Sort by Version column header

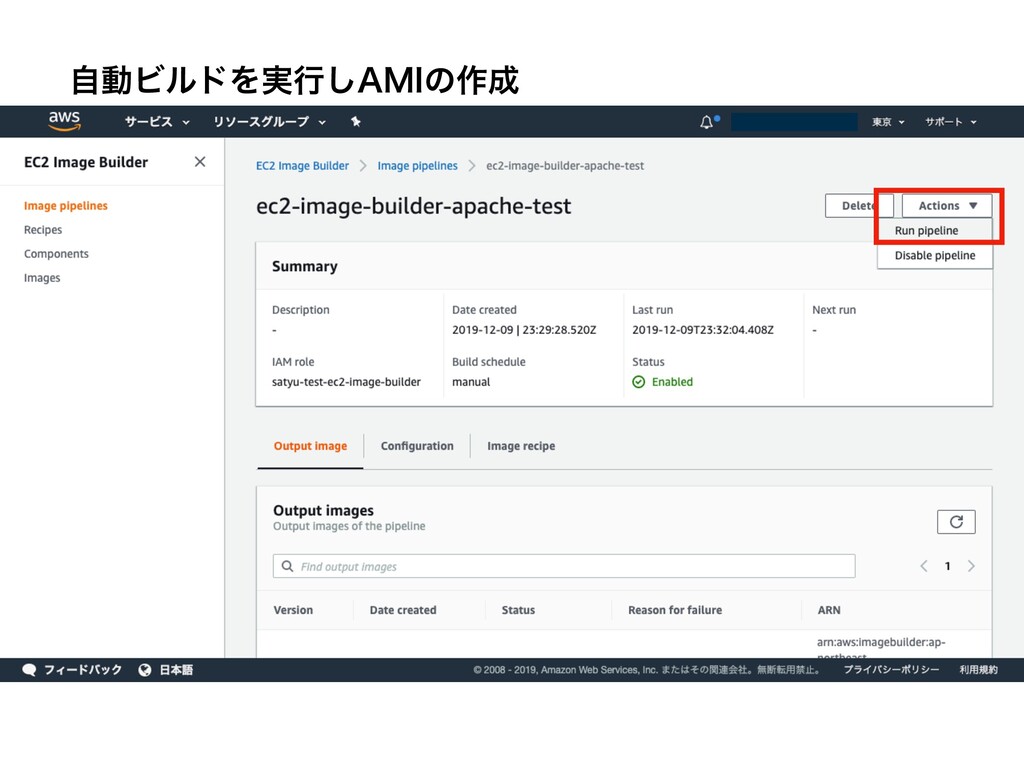tap(293, 610)
